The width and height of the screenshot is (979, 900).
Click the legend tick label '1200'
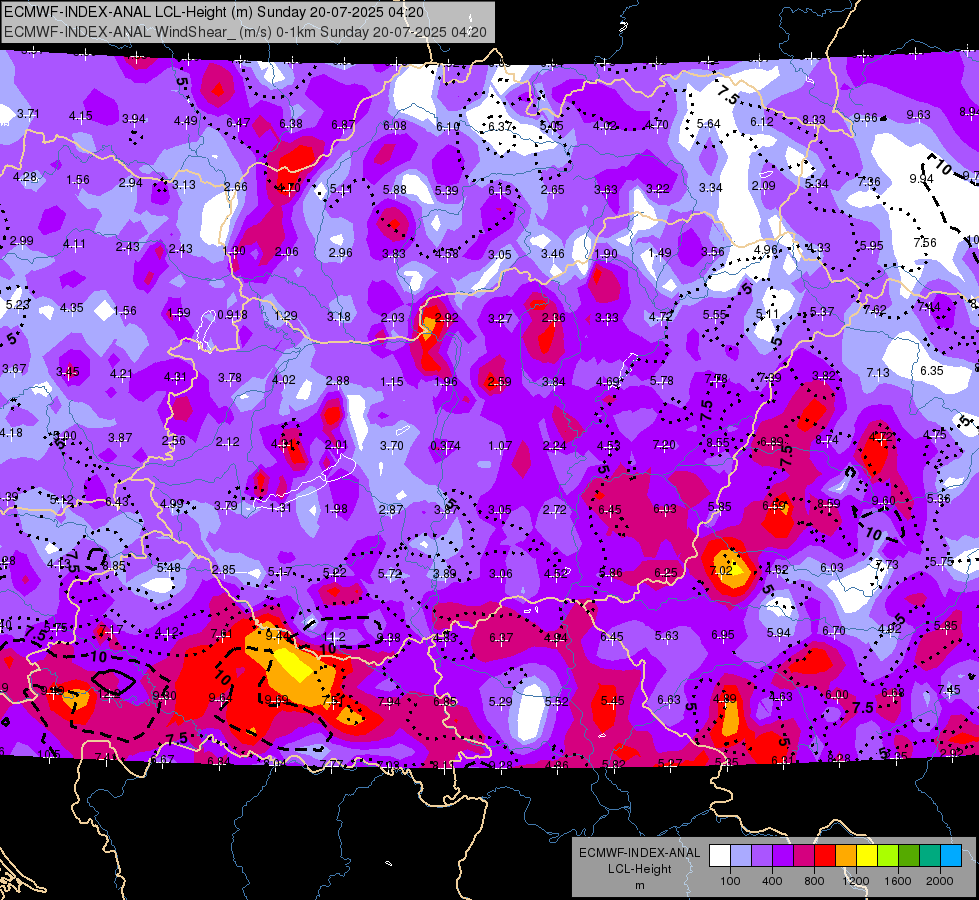[x=855, y=881]
